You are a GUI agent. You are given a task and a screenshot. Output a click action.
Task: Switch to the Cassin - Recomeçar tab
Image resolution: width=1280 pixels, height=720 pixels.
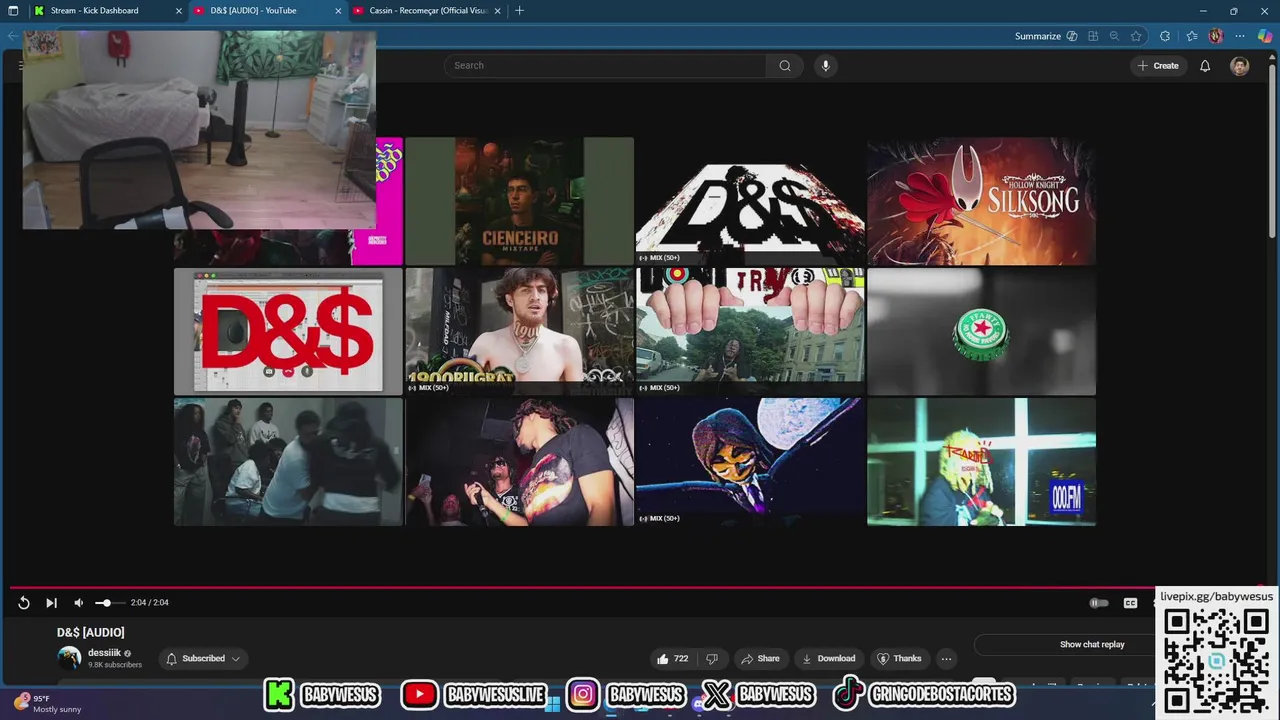[x=425, y=10]
